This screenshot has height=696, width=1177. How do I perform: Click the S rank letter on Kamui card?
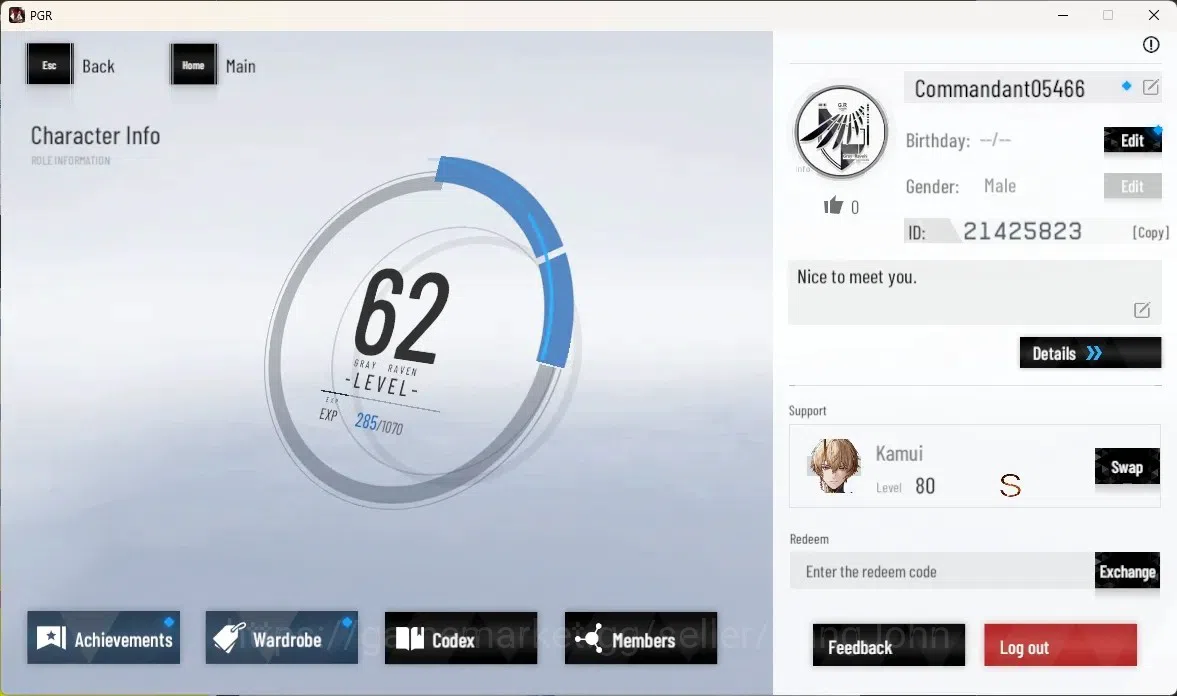click(x=1010, y=486)
